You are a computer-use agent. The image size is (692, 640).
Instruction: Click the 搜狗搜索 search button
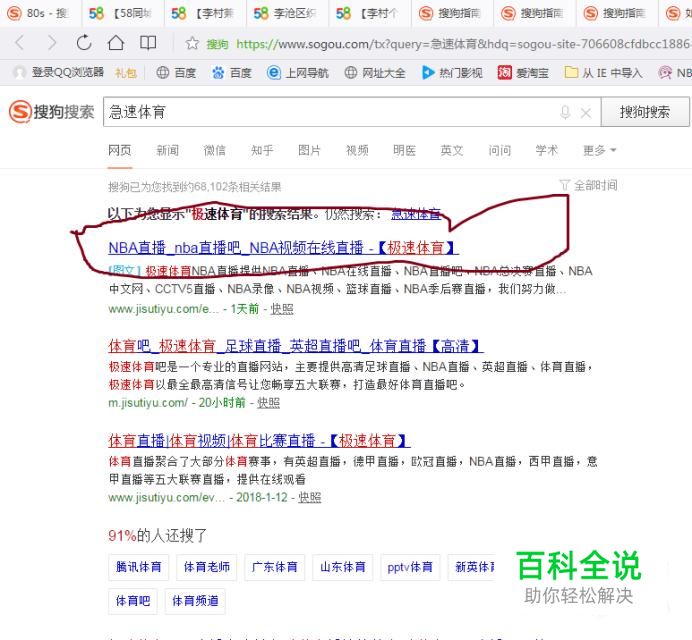click(645, 112)
